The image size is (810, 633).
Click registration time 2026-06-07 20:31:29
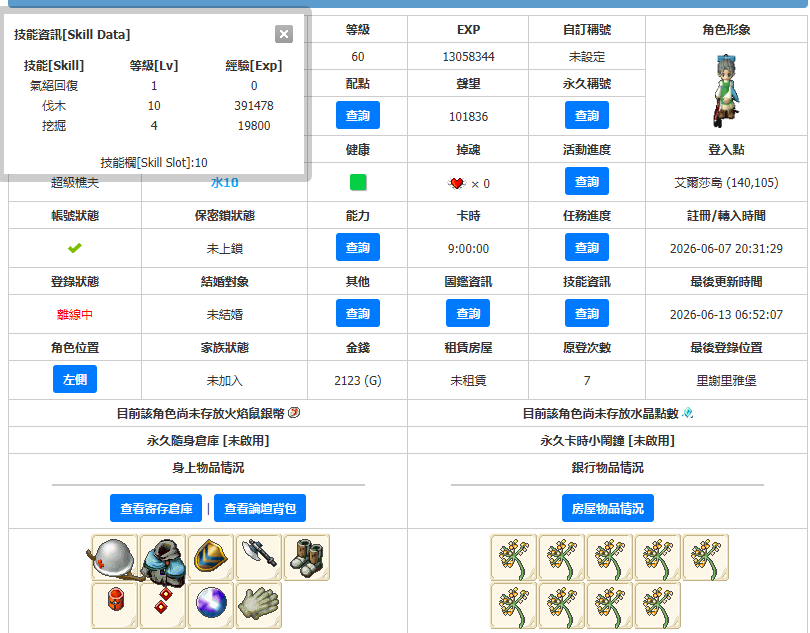pyautogui.click(x=726, y=249)
